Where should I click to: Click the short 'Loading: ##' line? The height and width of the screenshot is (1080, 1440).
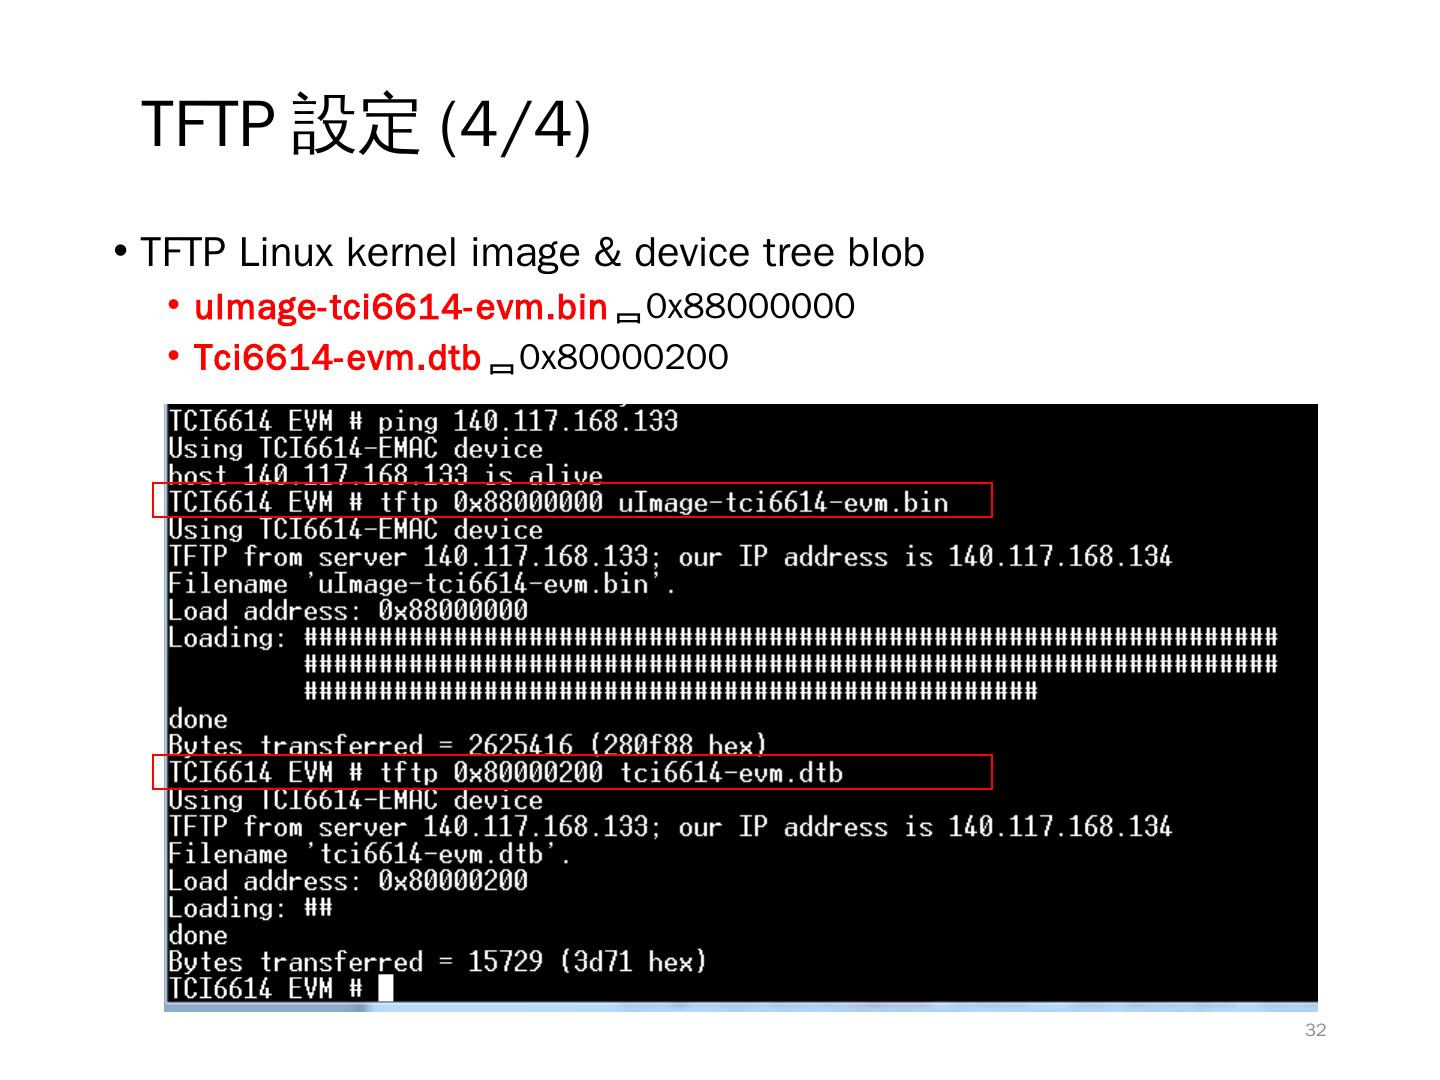tap(250, 907)
